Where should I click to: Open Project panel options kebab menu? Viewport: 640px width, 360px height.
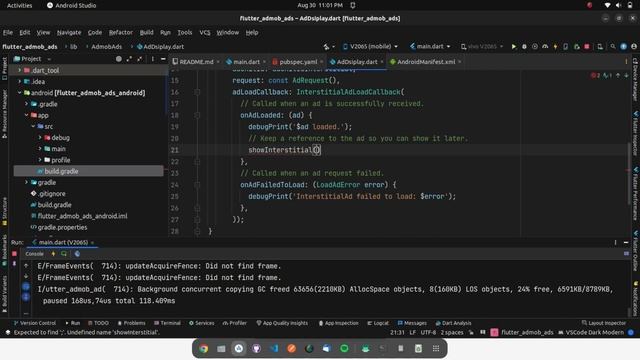click(153, 59)
